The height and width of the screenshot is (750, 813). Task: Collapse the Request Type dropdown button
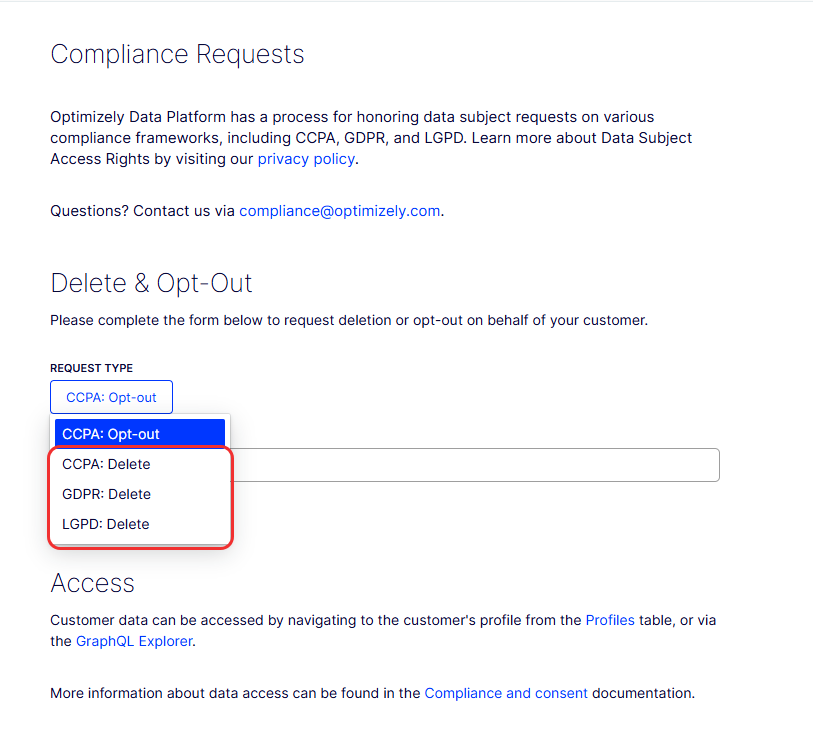tap(111, 397)
